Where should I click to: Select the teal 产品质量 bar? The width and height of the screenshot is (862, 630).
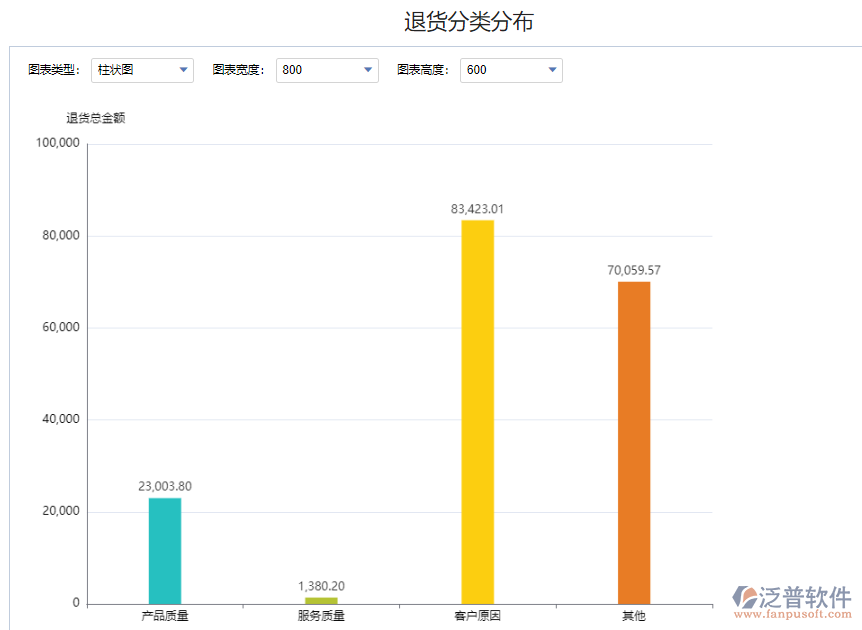(x=164, y=550)
